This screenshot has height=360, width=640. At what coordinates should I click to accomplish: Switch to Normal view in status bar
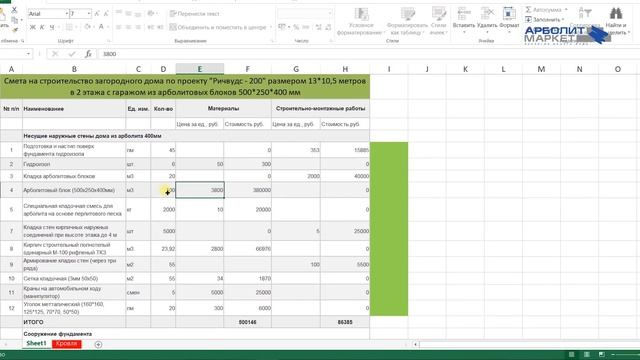(571, 354)
